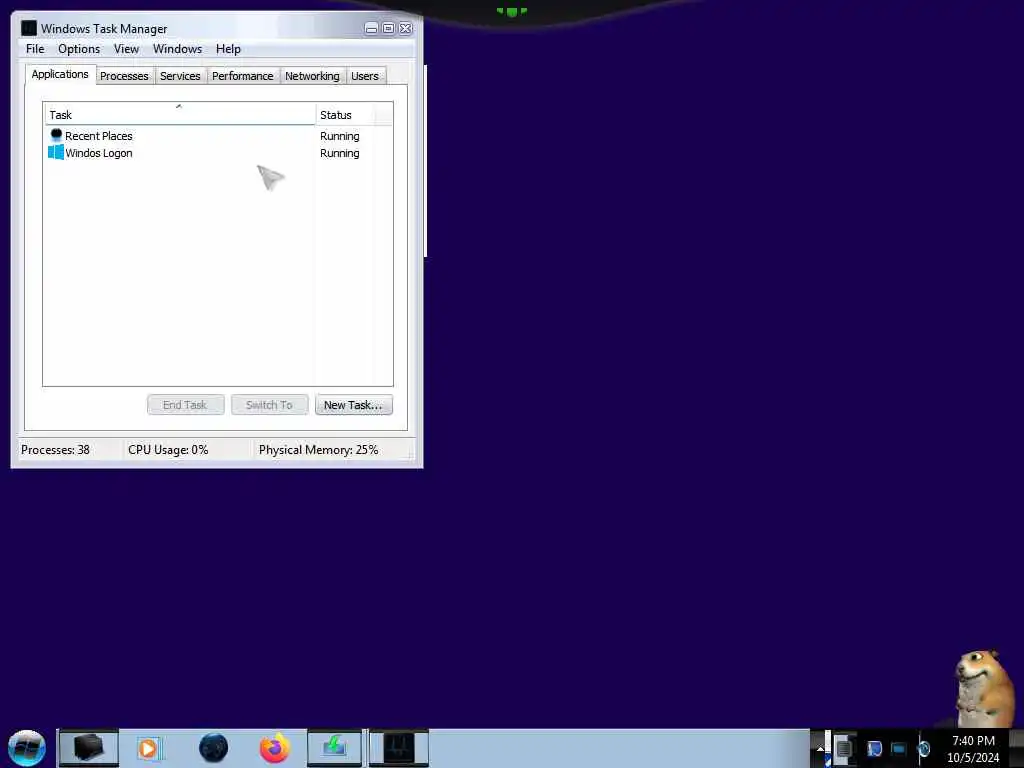Image resolution: width=1024 pixels, height=768 pixels.
Task: Switch to the Performance tab
Action: pyautogui.click(x=243, y=76)
